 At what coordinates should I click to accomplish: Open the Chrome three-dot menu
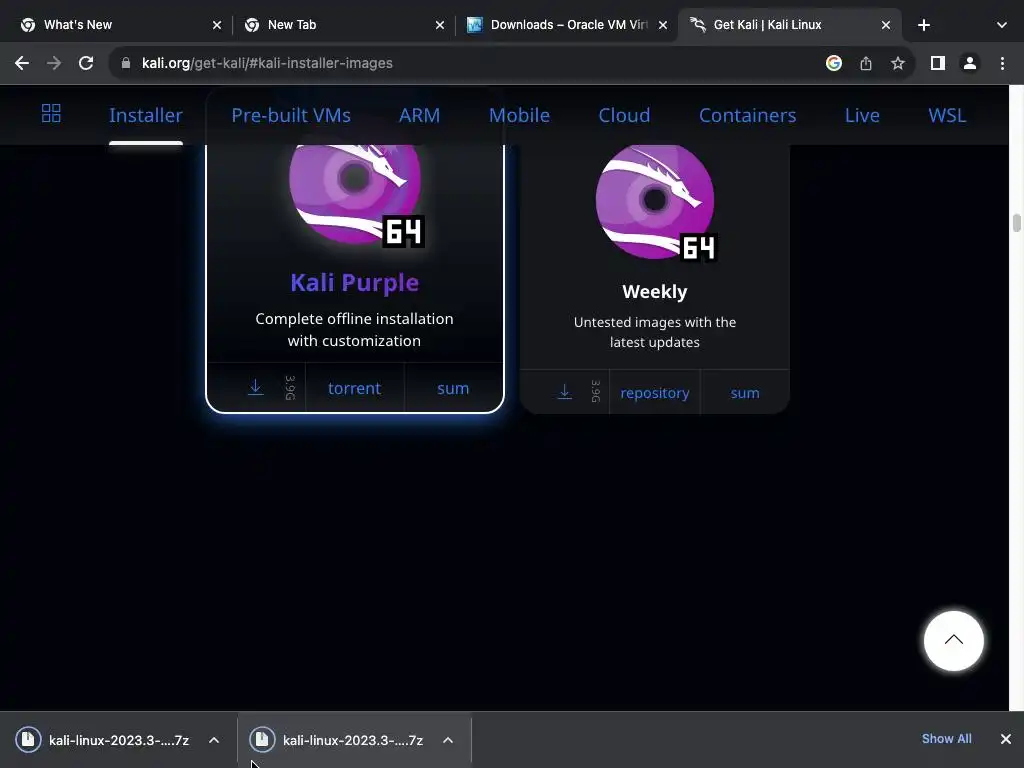click(1002, 63)
